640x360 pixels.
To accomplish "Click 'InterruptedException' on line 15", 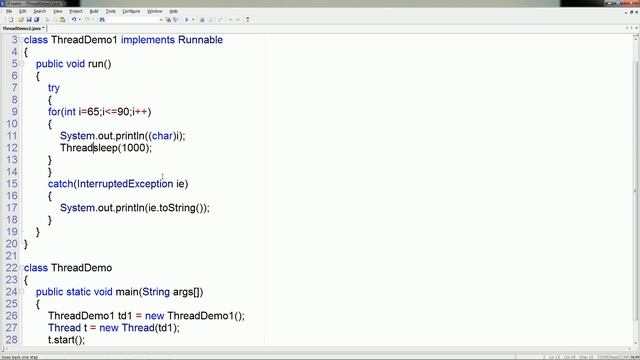I will tap(125, 184).
